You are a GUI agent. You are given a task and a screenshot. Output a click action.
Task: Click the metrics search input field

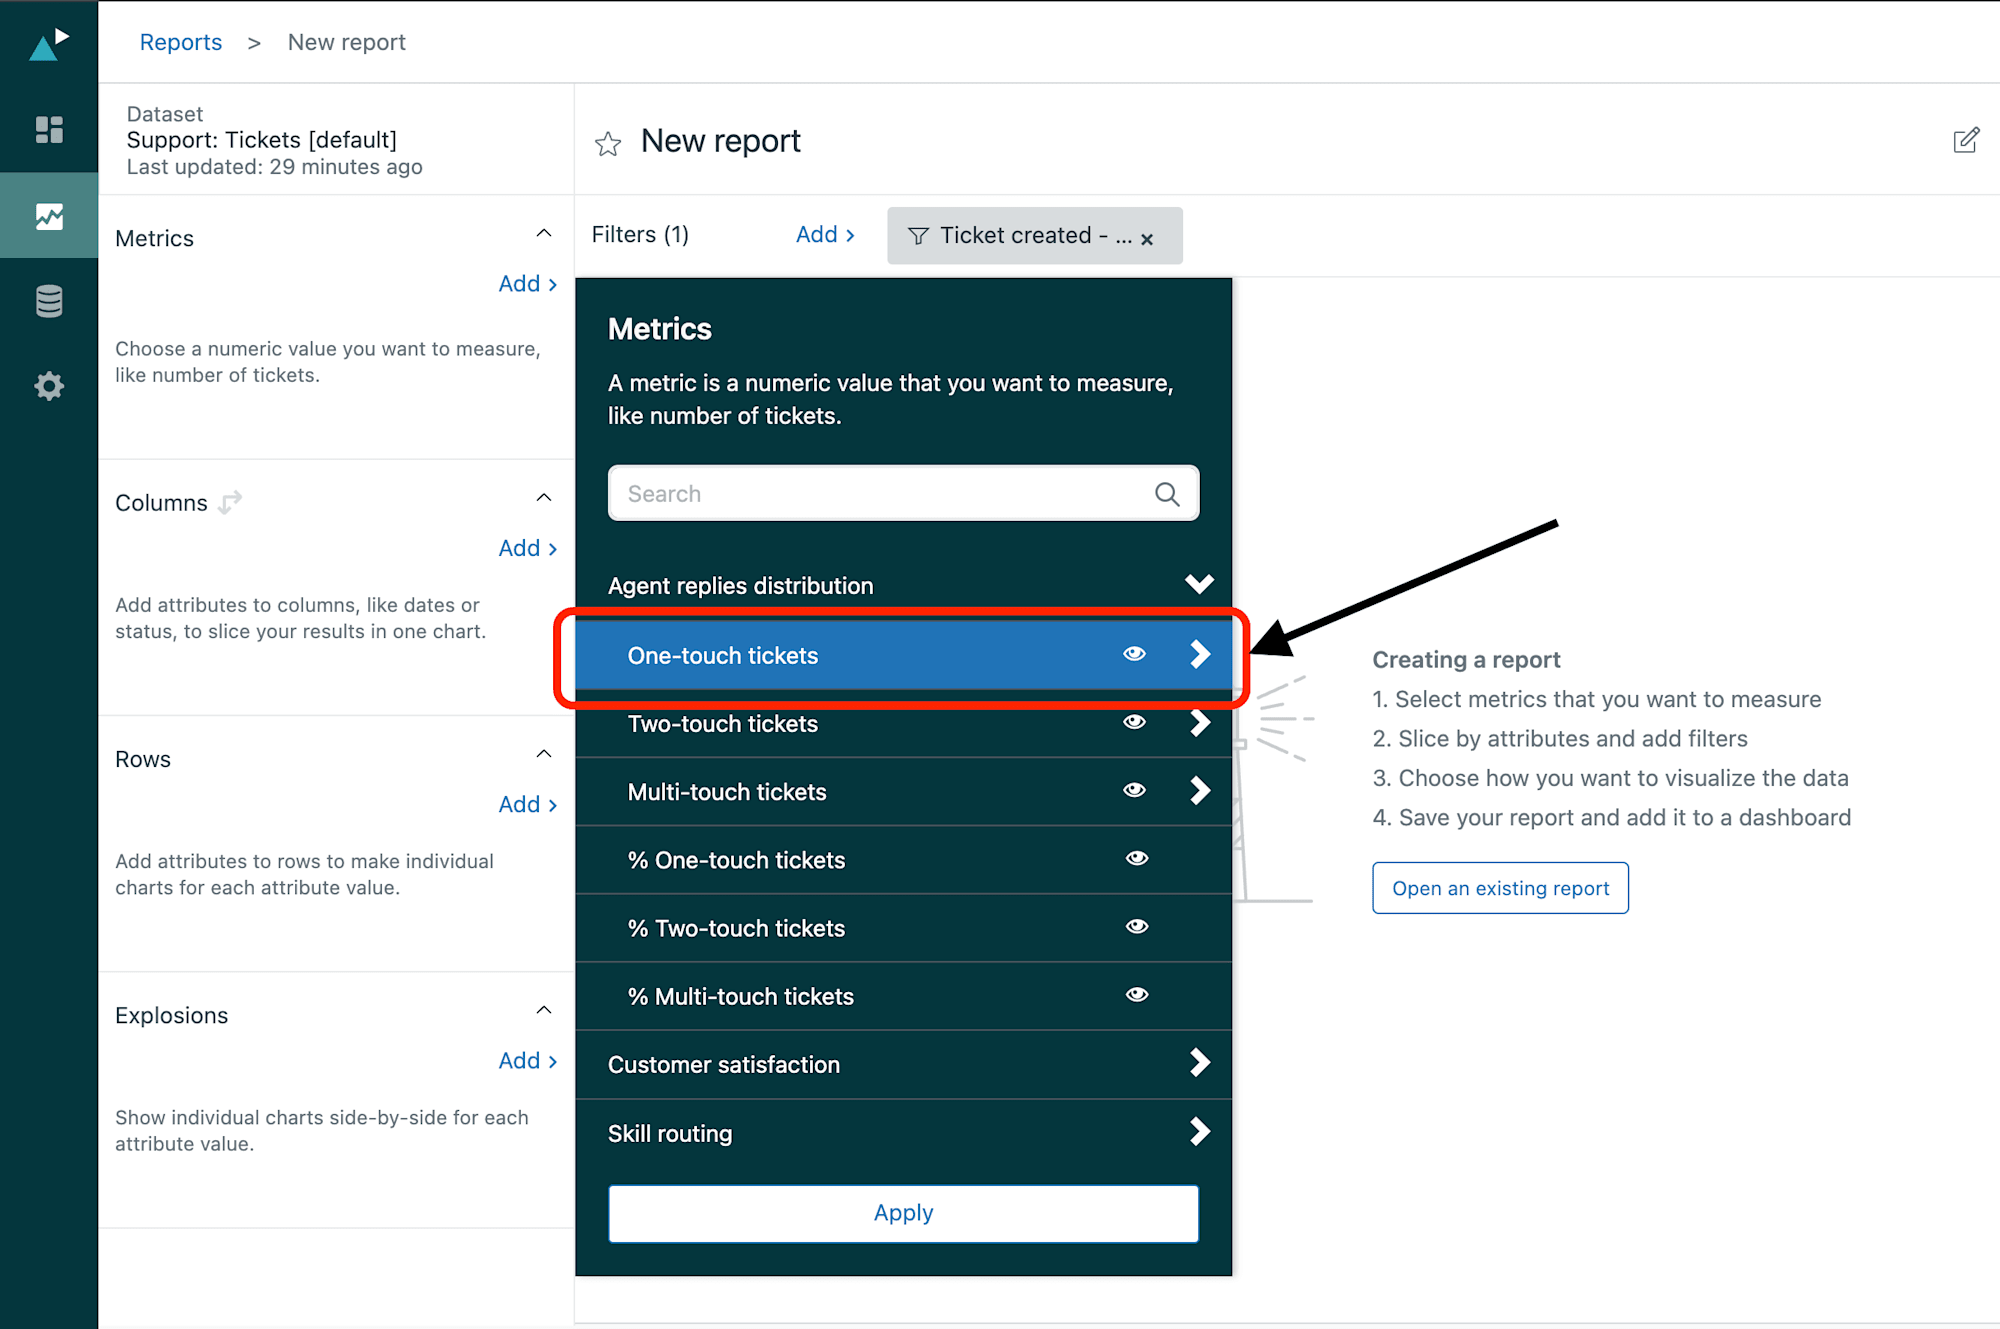[906, 492]
